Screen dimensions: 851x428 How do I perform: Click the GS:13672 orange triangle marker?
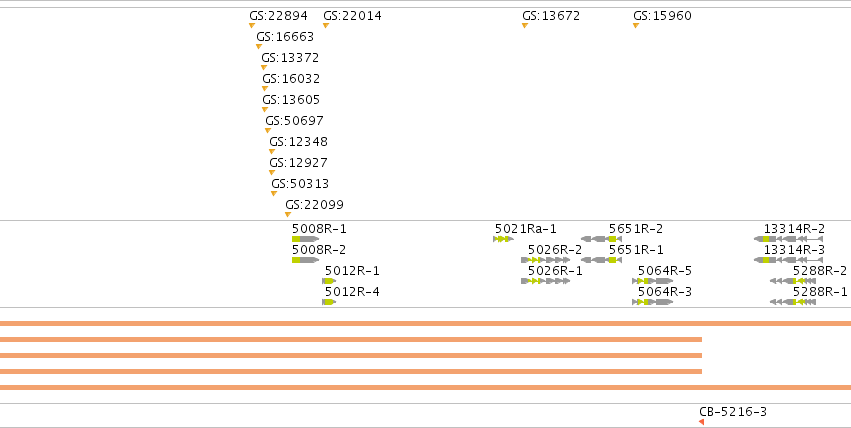(x=525, y=25)
